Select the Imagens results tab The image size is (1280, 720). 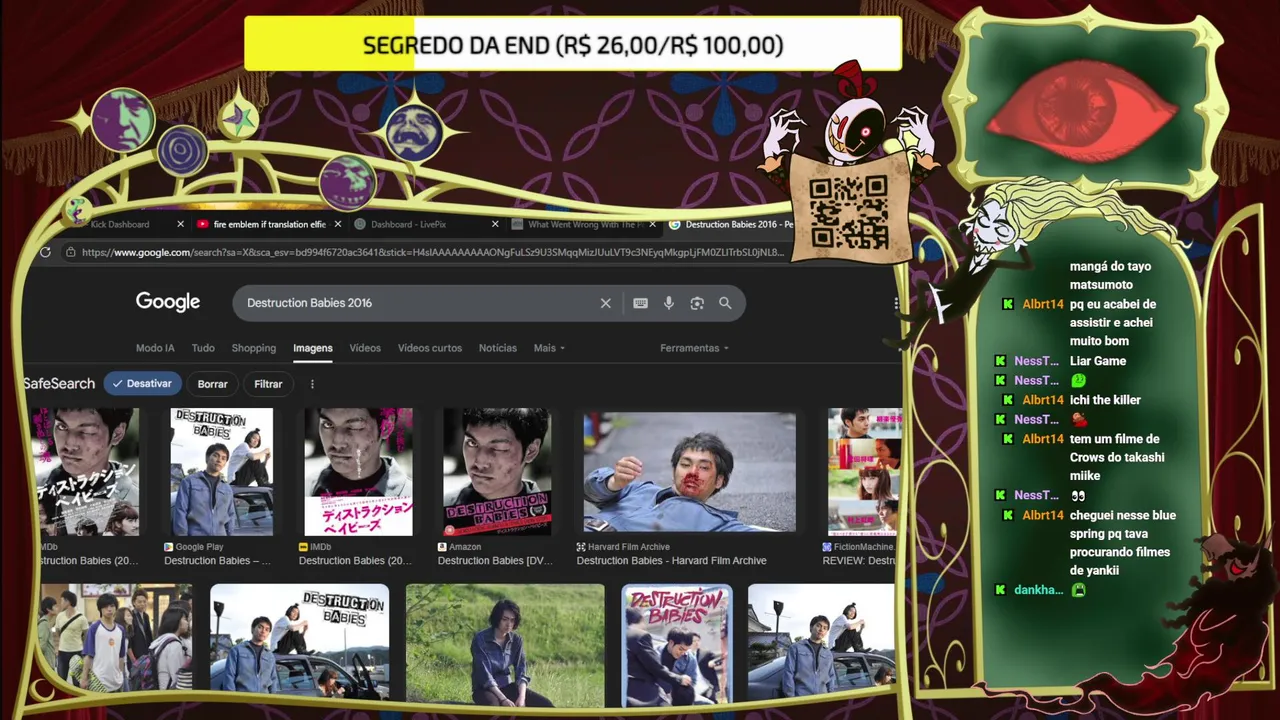(312, 348)
